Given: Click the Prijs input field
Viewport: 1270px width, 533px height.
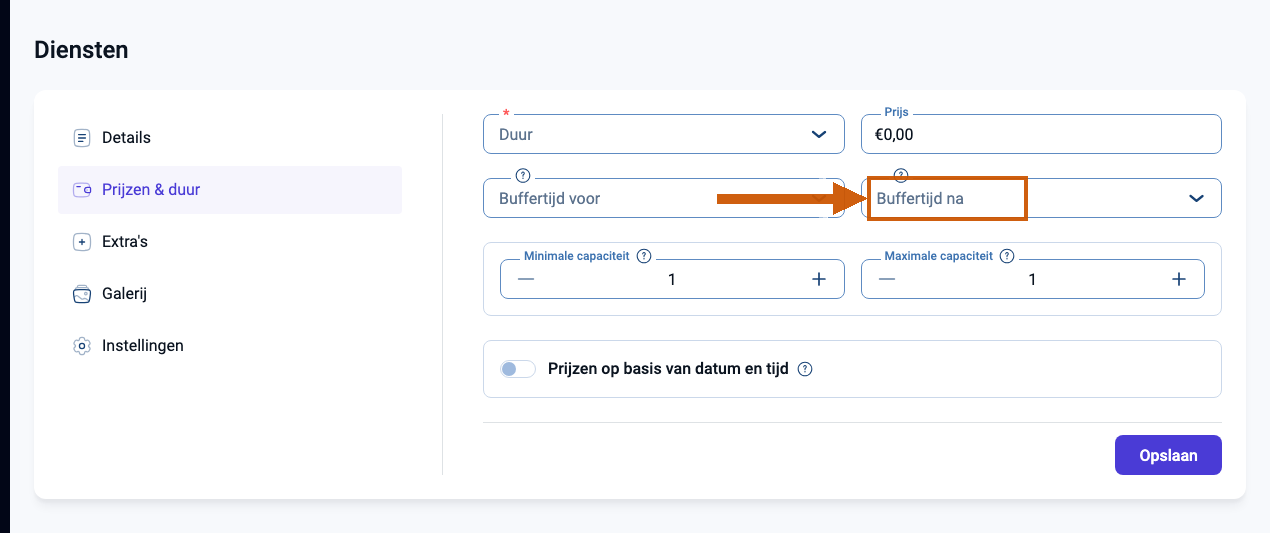Looking at the screenshot, I should [1041, 134].
